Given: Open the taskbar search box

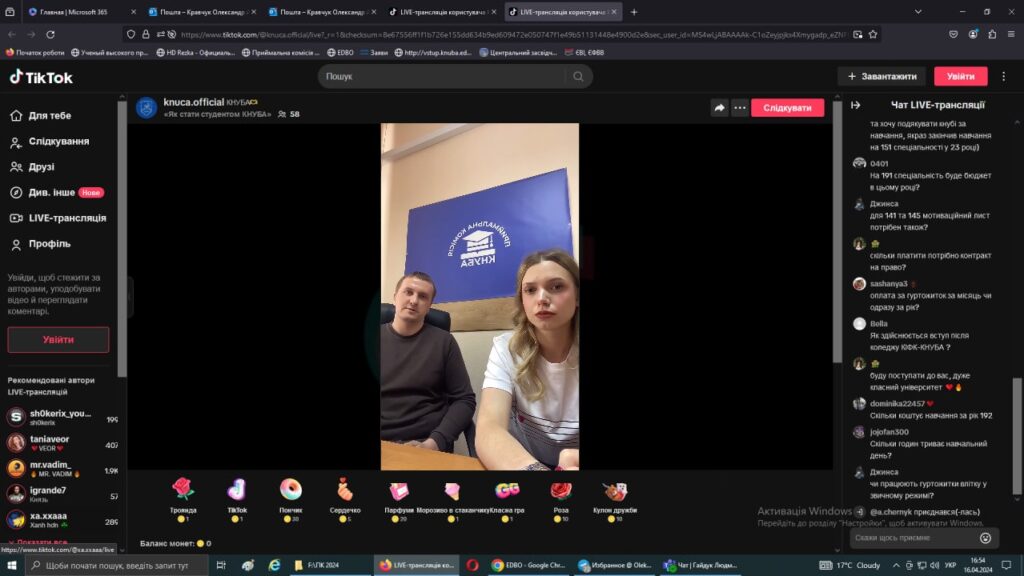Looking at the screenshot, I should pos(118,565).
